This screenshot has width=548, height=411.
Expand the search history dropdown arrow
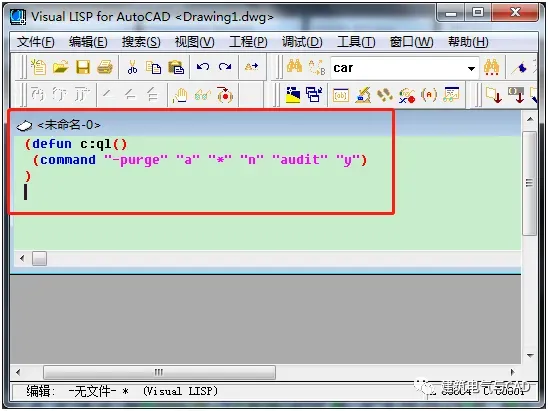pos(471,68)
